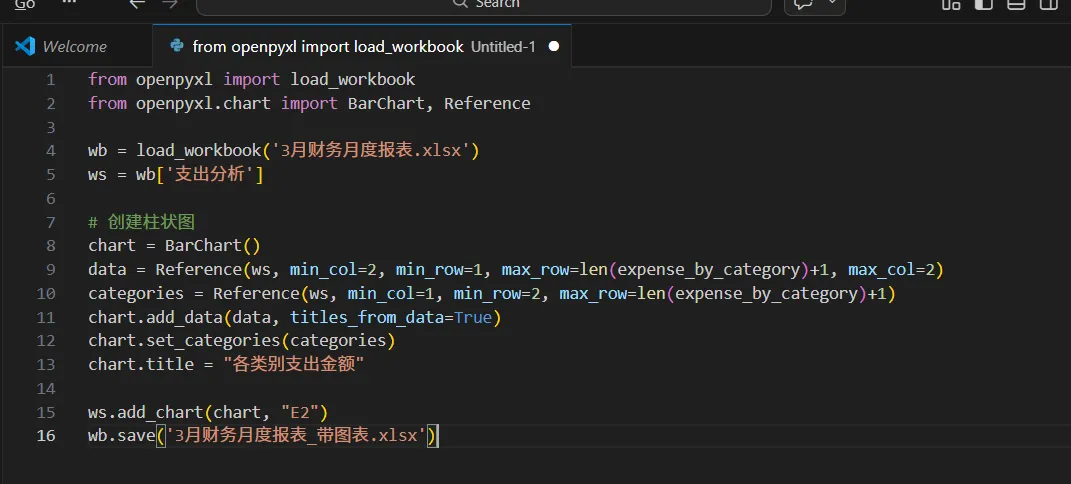The width and height of the screenshot is (1071, 484).
Task: Click line number 1 in the gutter
Action: 51,80
